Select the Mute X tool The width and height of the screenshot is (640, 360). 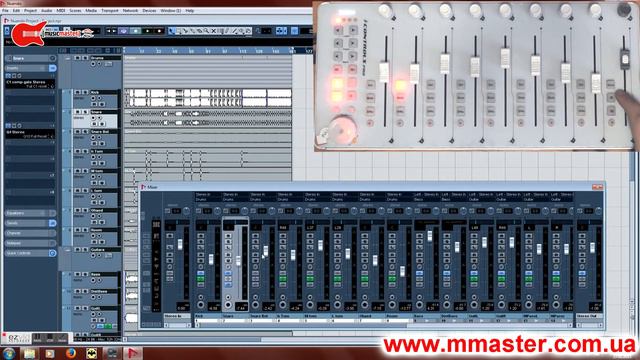[x=213, y=31]
